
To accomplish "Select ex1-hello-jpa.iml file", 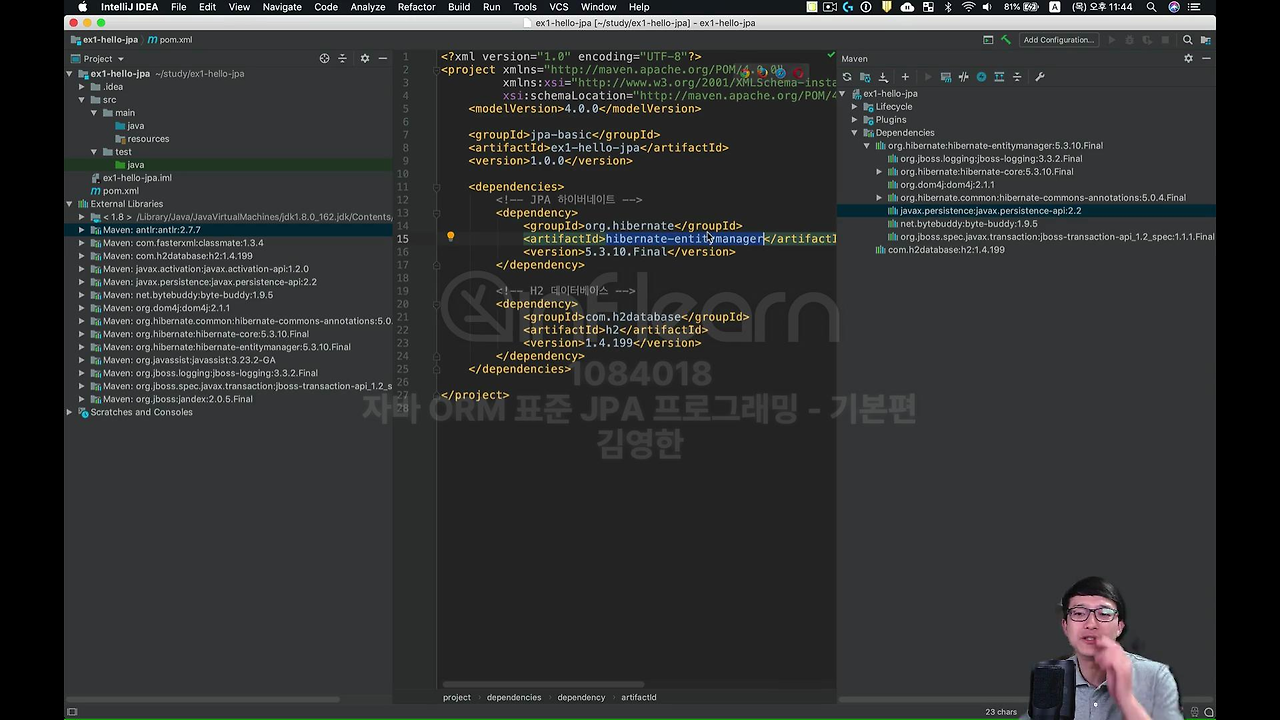I will 137,178.
